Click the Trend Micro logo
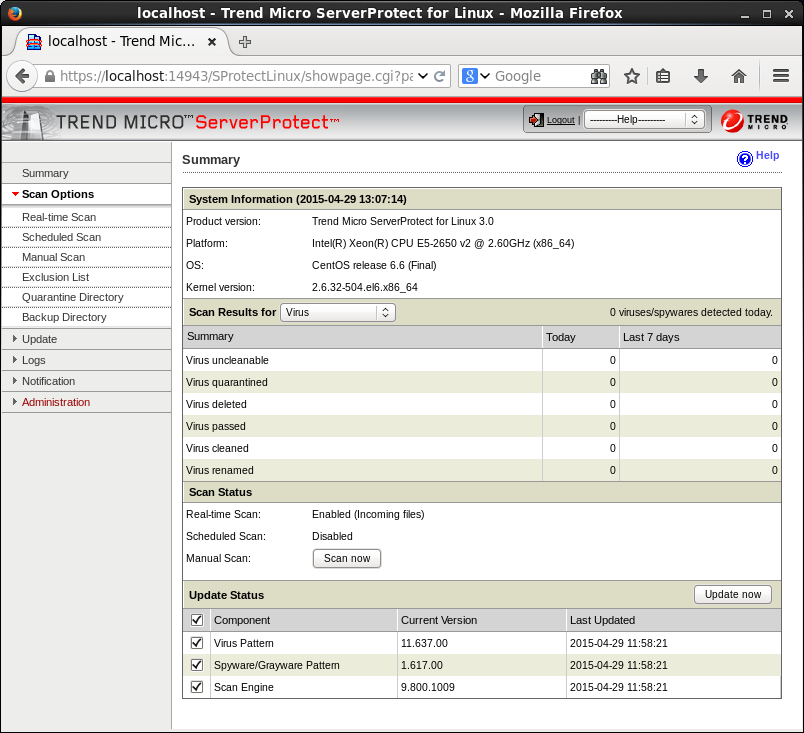Viewport: 804px width, 733px height. coord(754,121)
